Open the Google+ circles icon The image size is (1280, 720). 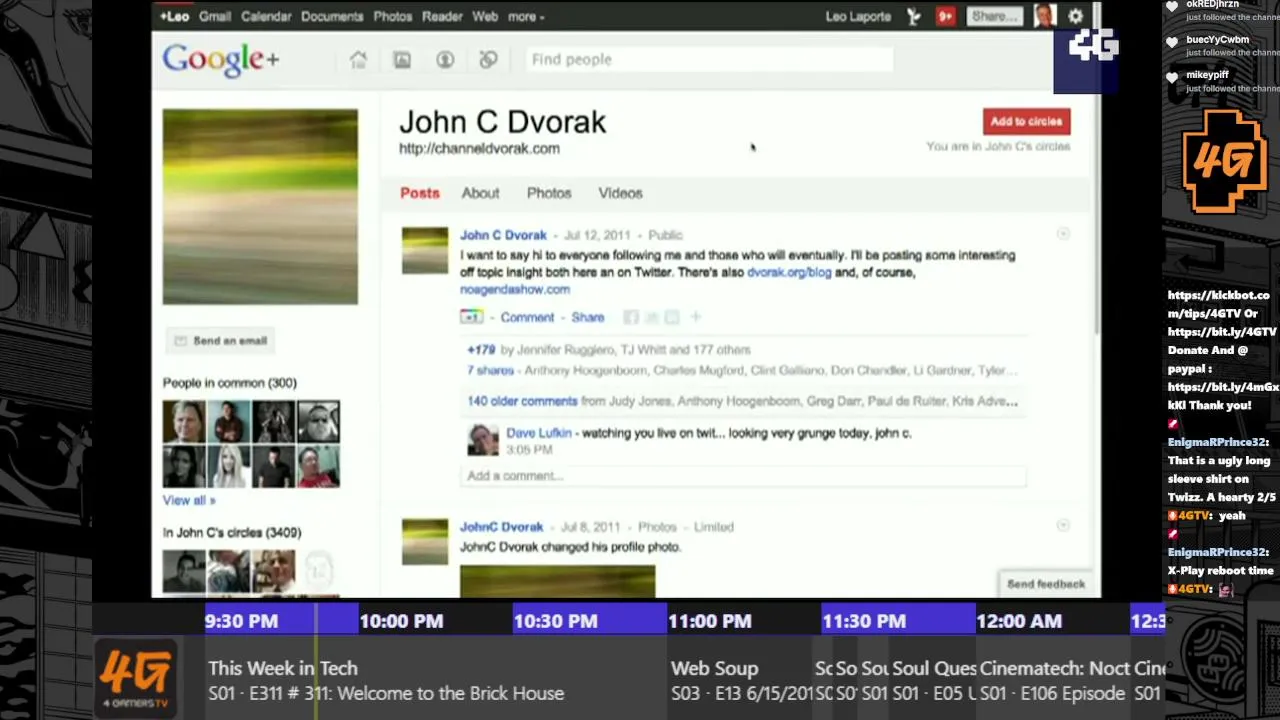pos(488,60)
